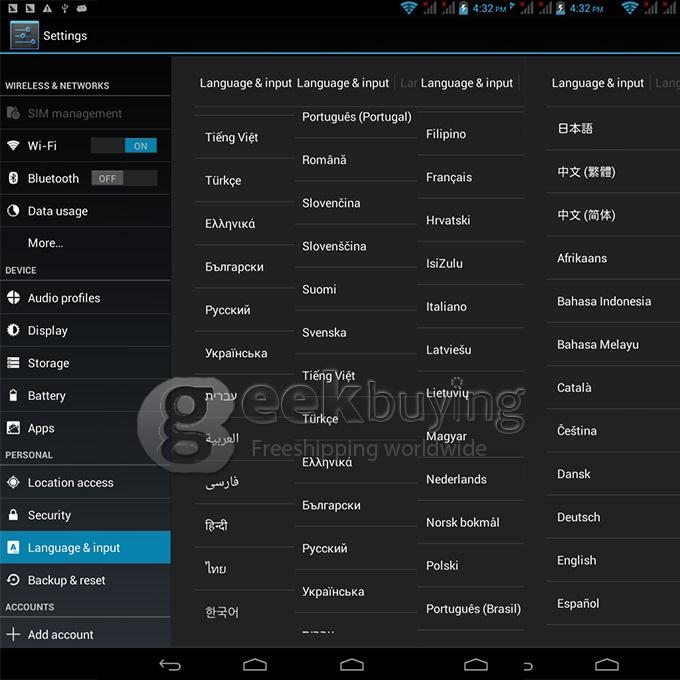680x680 pixels.
Task: Choose Deutsch as the language
Action: (x=579, y=517)
